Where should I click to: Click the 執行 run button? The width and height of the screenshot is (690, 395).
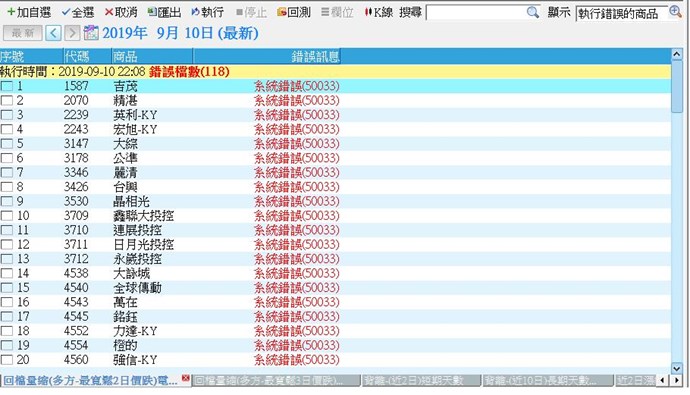click(x=207, y=12)
